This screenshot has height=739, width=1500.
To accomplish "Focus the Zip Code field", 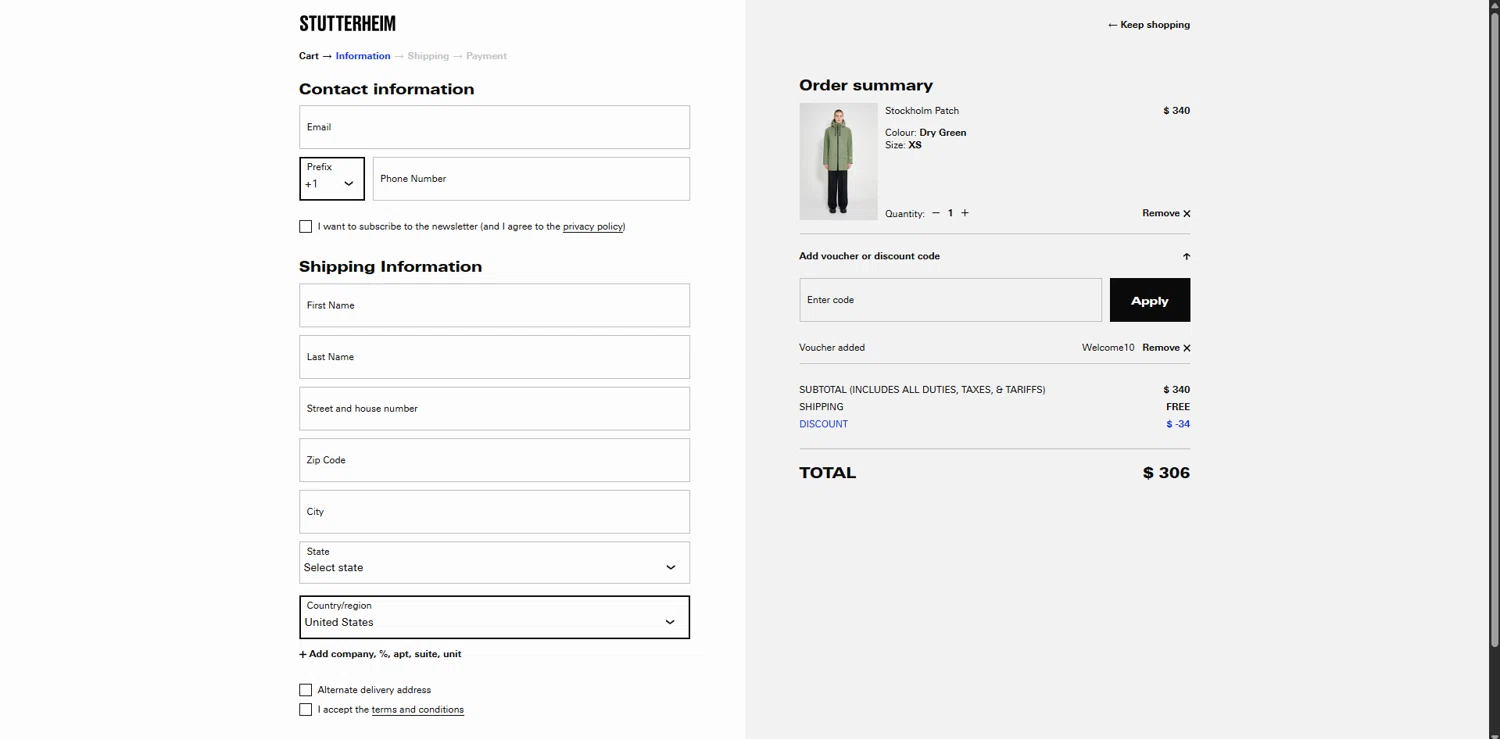I will (x=494, y=460).
